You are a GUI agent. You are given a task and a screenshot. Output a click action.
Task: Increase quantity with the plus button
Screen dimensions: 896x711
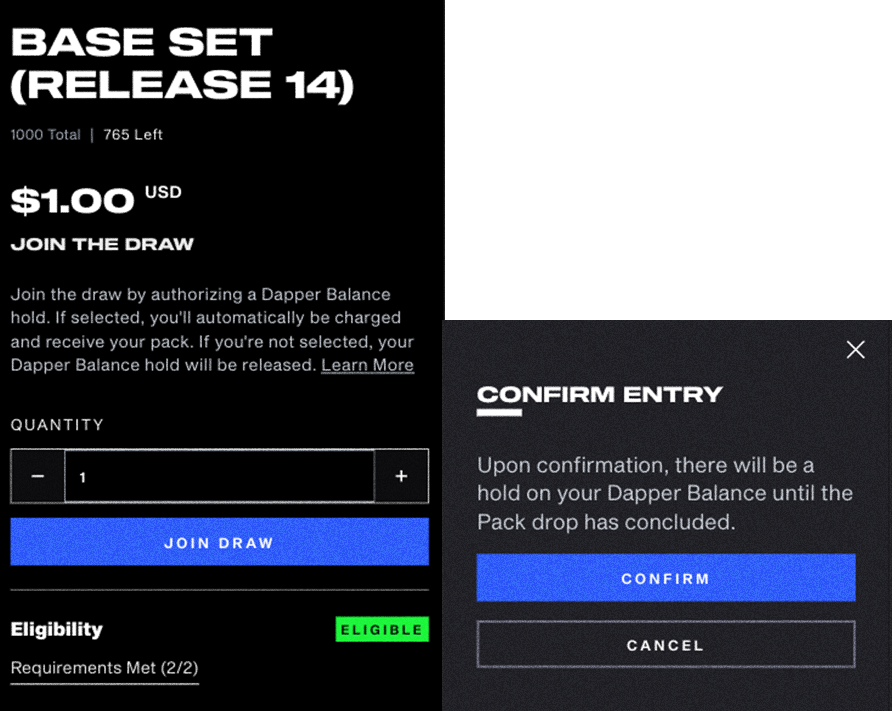click(x=401, y=476)
